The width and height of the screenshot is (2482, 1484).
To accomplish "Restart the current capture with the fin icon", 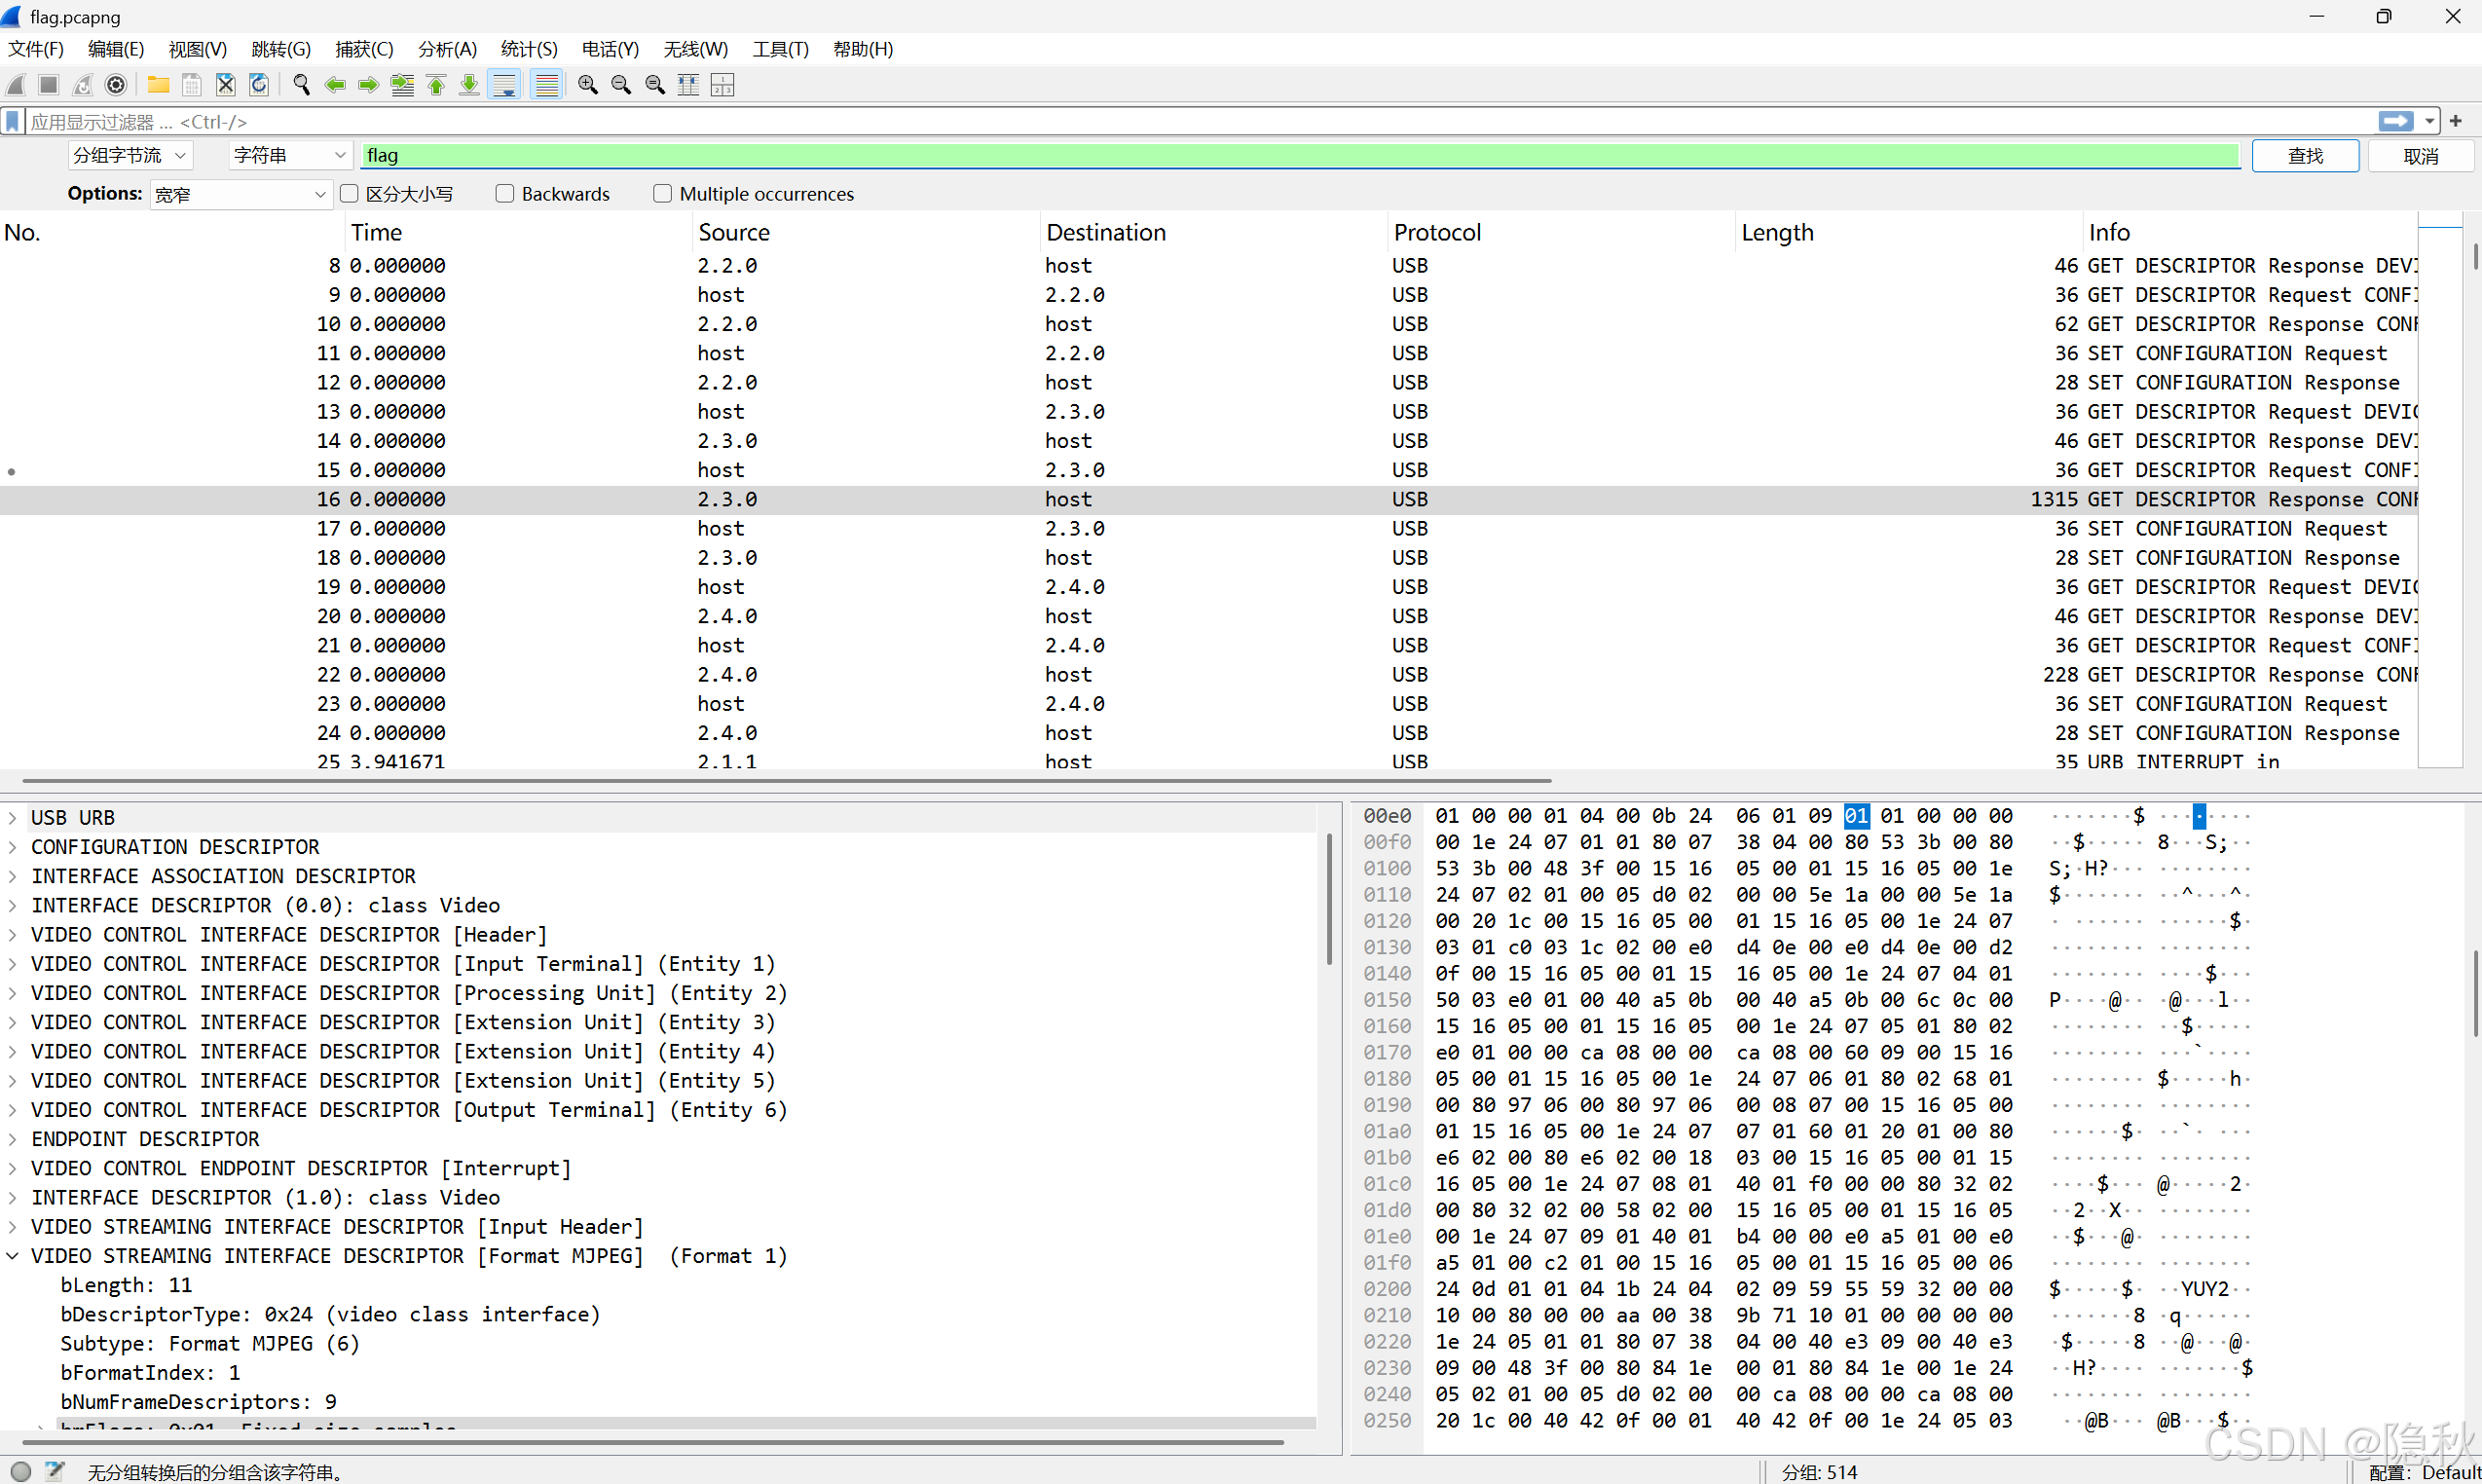I will [82, 85].
